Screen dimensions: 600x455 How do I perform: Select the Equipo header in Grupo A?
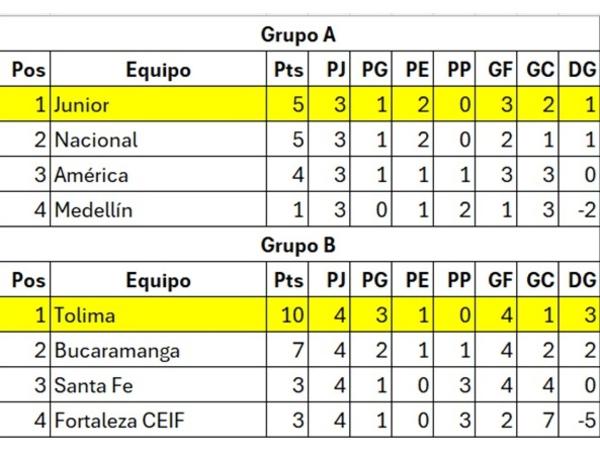158,71
